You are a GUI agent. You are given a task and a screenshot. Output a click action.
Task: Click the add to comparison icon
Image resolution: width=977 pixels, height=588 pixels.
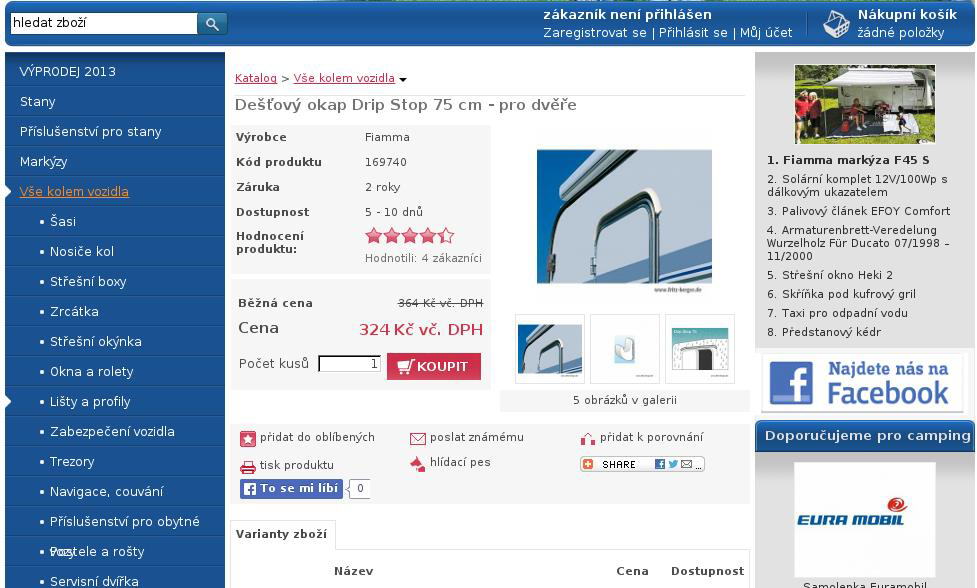point(588,439)
